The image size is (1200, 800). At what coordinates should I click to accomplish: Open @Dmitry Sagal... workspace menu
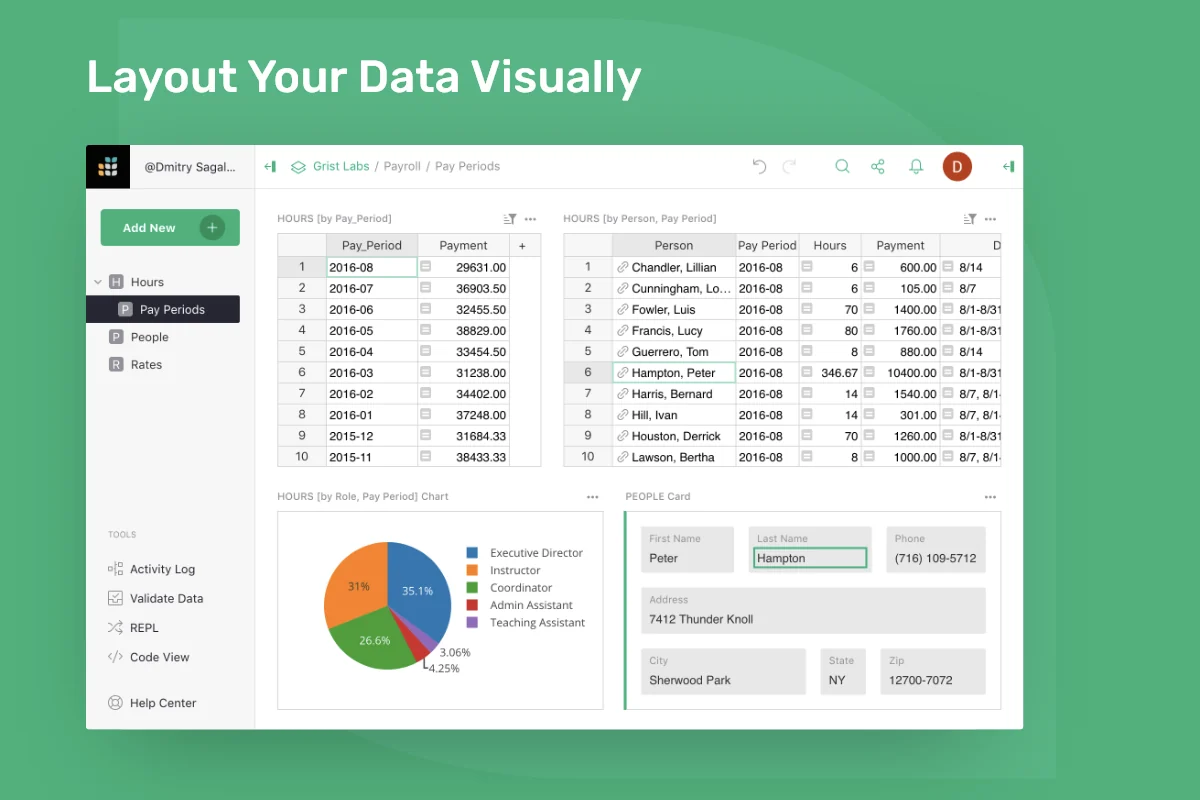[x=190, y=167]
